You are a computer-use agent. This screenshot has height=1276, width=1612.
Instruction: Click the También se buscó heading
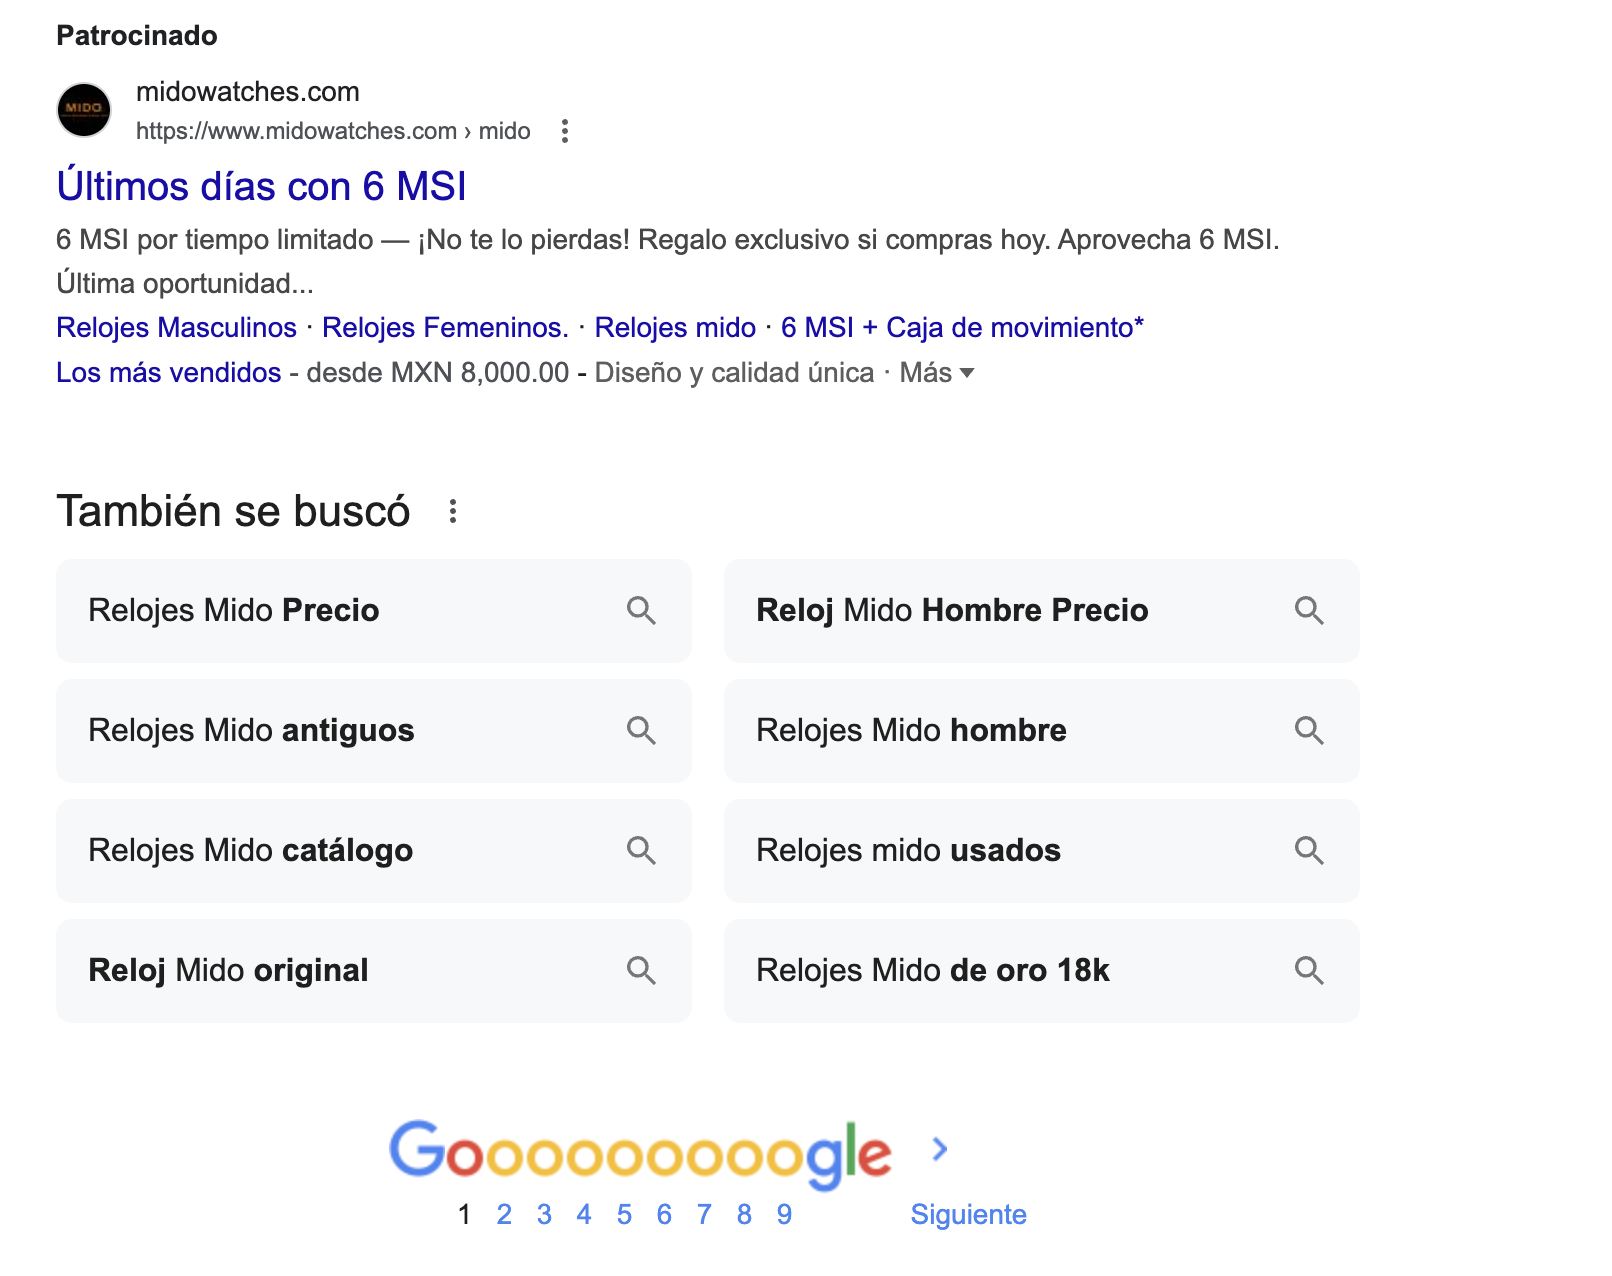click(233, 511)
